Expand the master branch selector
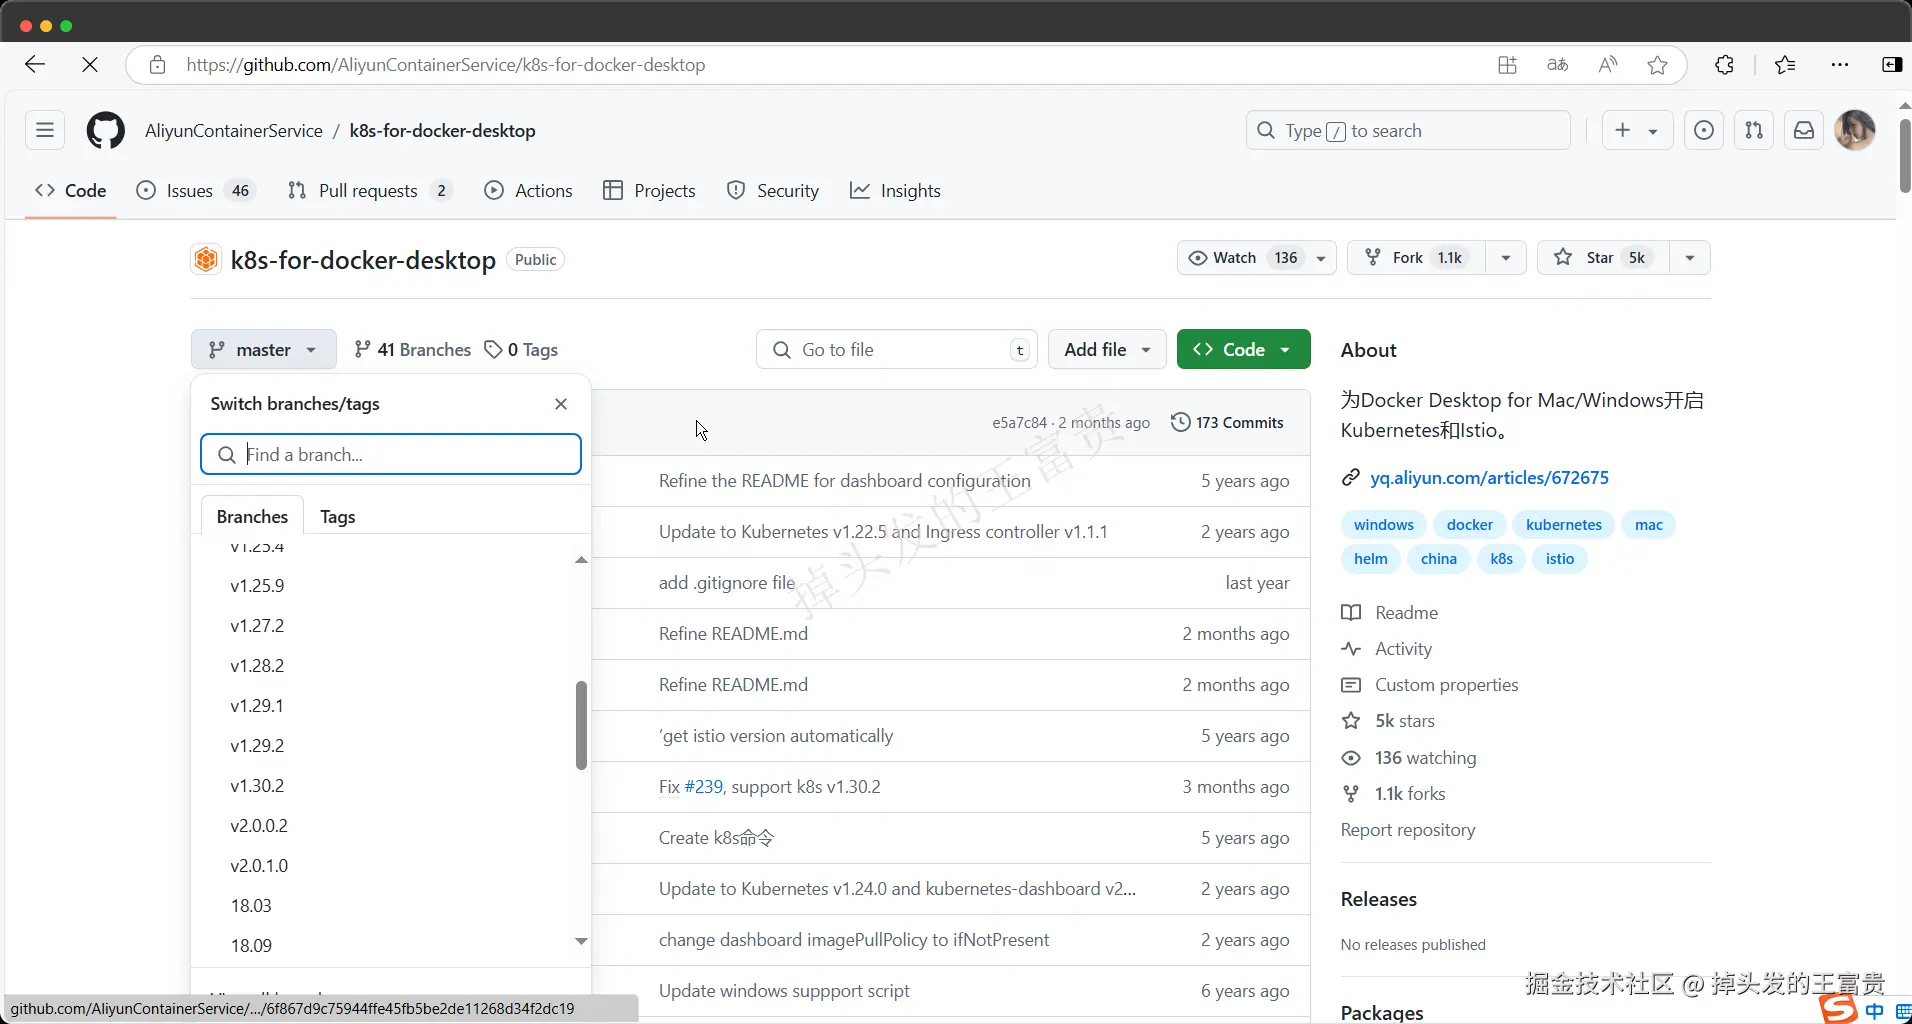 coord(263,350)
